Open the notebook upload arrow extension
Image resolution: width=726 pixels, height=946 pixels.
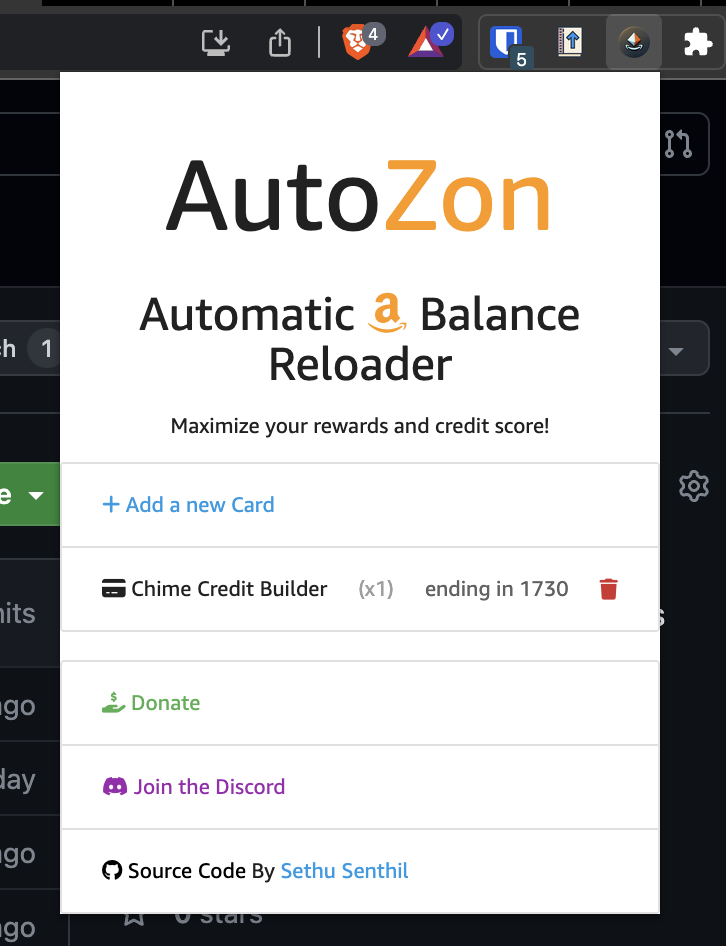tap(570, 42)
